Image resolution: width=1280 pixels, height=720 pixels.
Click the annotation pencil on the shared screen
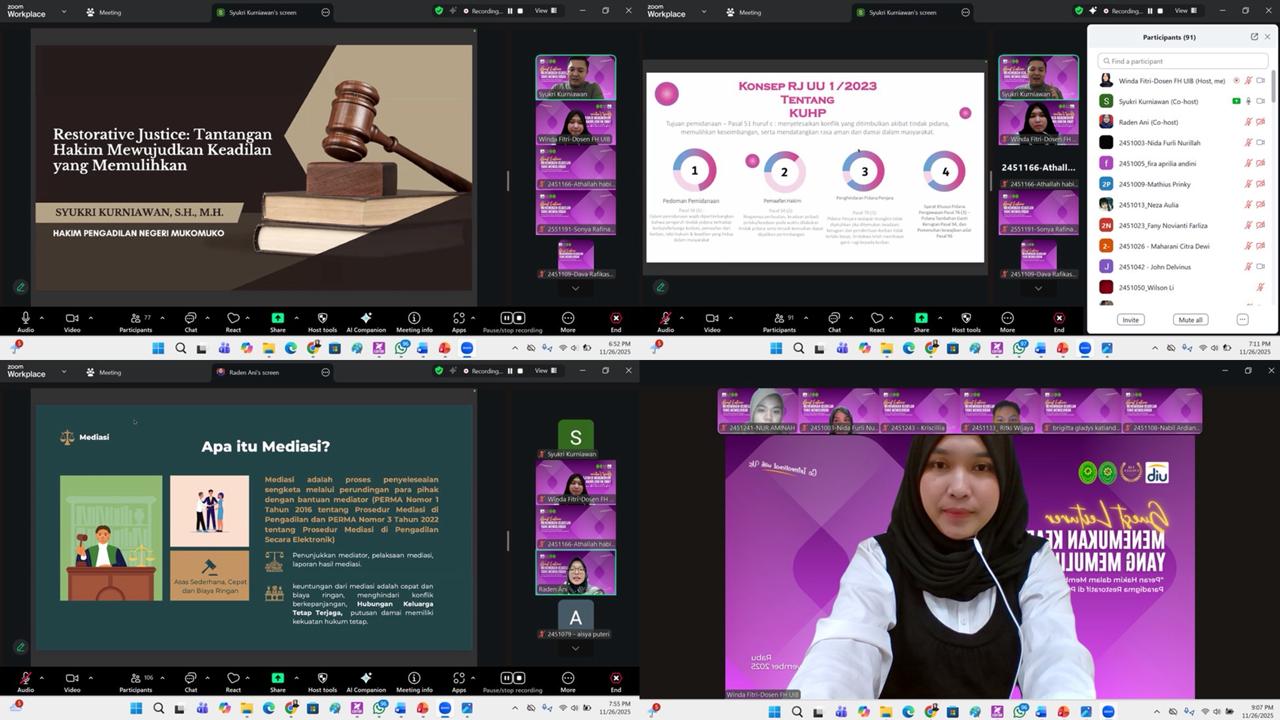click(x=20, y=287)
